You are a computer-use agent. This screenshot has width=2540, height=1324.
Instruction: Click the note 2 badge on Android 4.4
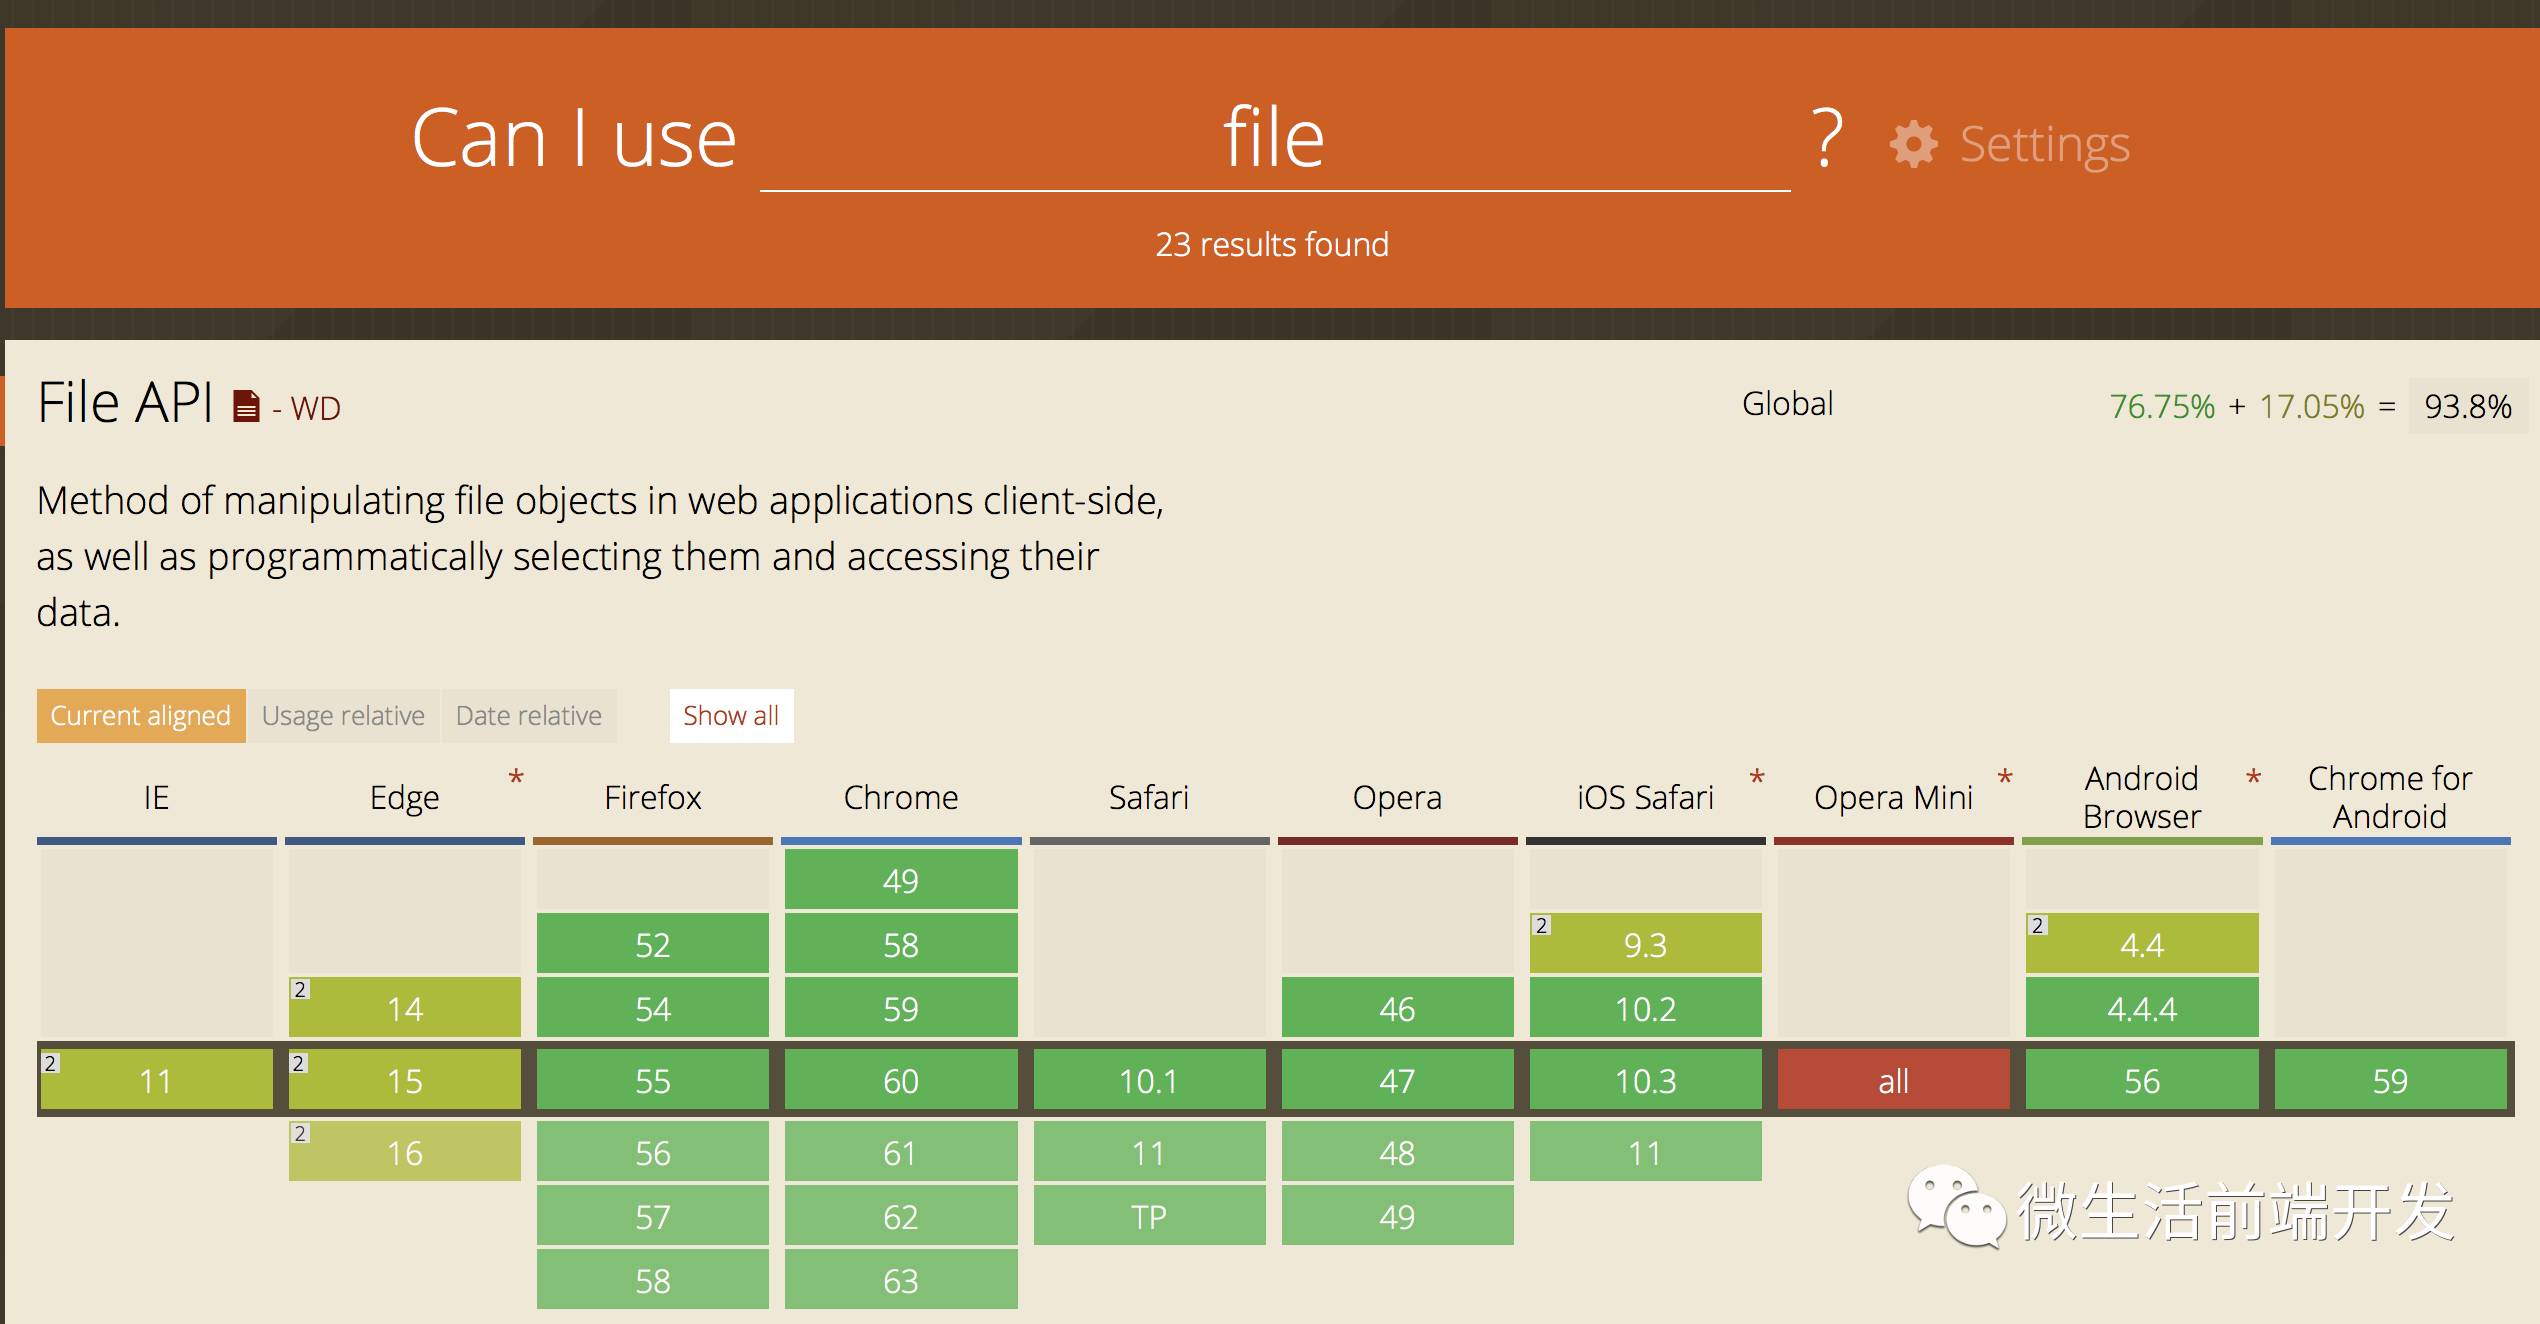pos(2037,925)
